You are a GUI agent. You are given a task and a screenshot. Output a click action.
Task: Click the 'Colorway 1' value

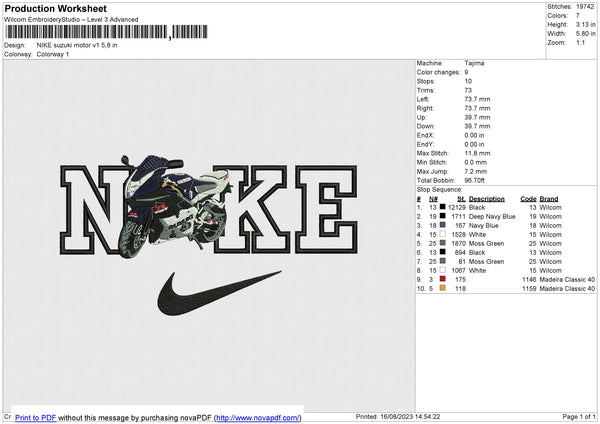[x=53, y=54]
